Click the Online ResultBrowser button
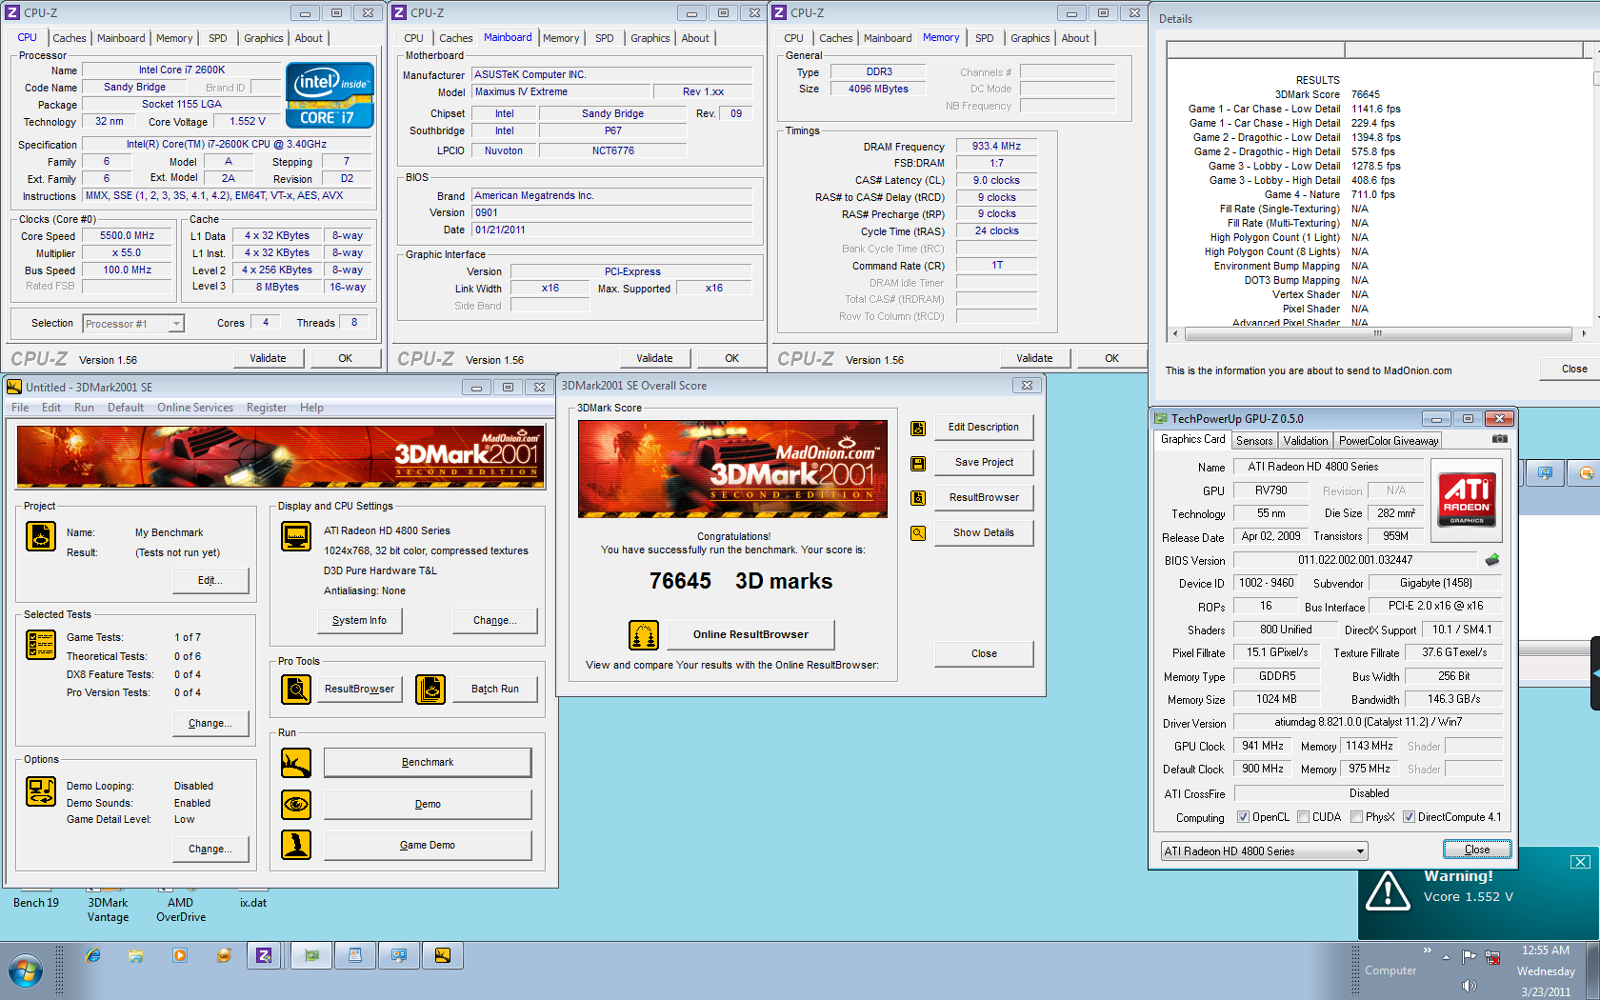This screenshot has width=1600, height=1000. tap(750, 635)
